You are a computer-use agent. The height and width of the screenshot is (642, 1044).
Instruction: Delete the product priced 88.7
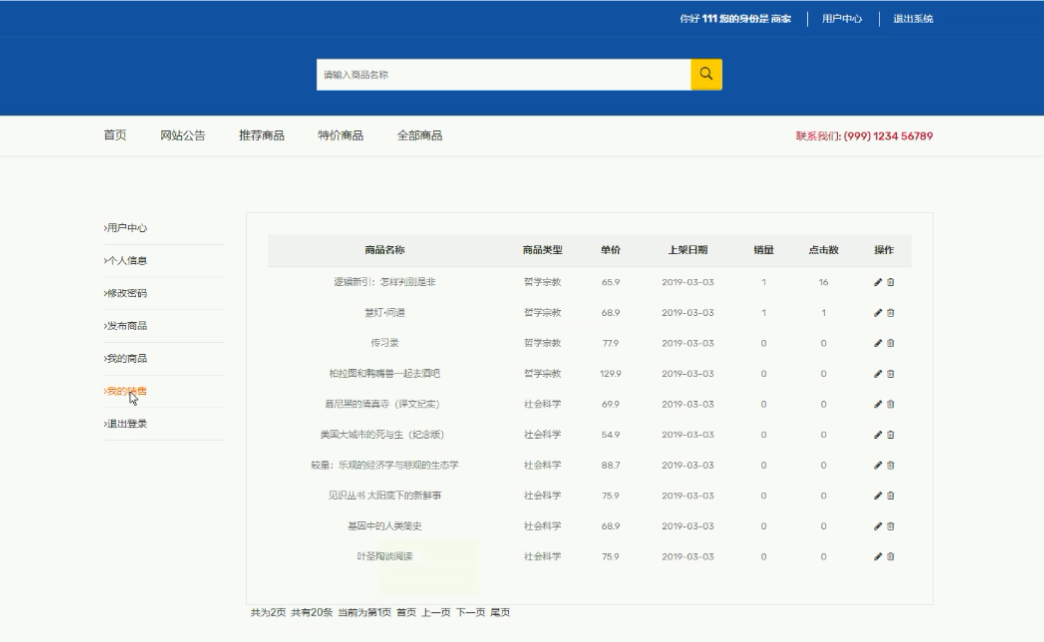pos(891,466)
